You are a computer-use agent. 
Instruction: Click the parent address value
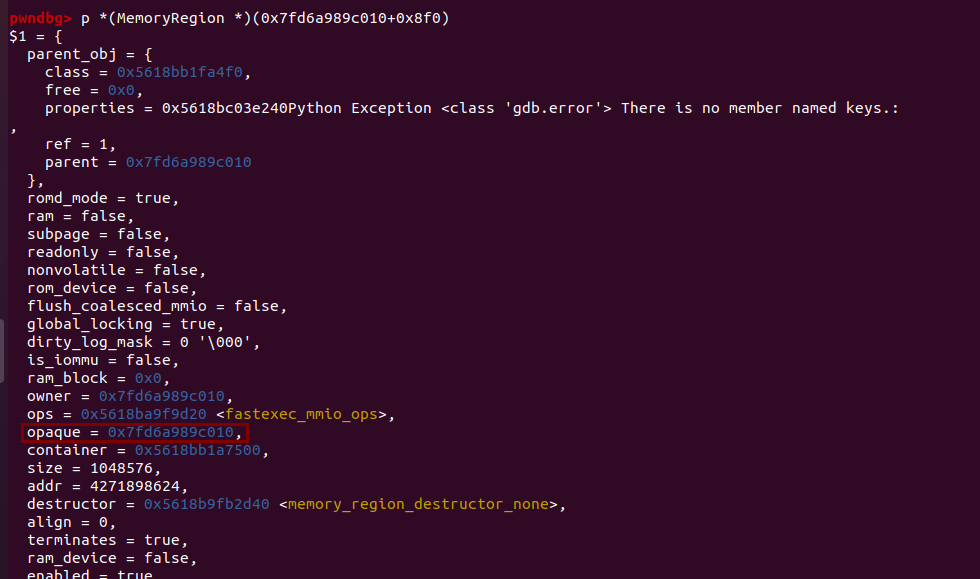(189, 162)
